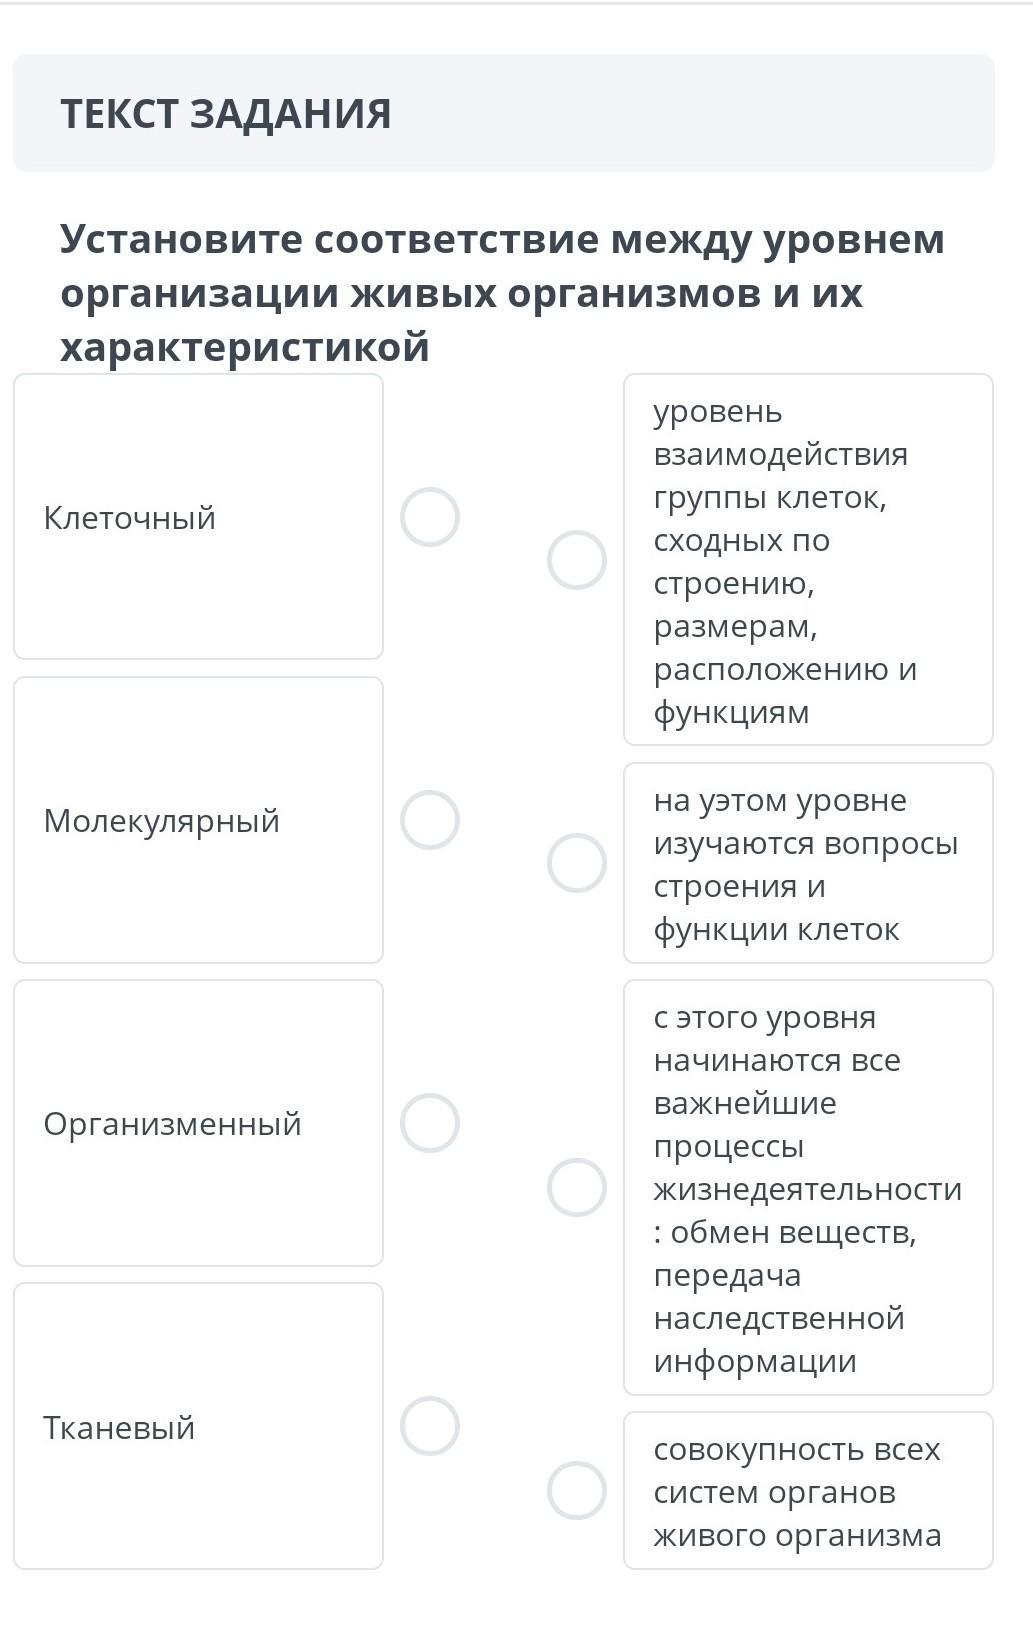The width and height of the screenshot is (1033, 1642).
Task: Select radio for 'уровень взаимодействия группы клеток'
Action: (577, 560)
